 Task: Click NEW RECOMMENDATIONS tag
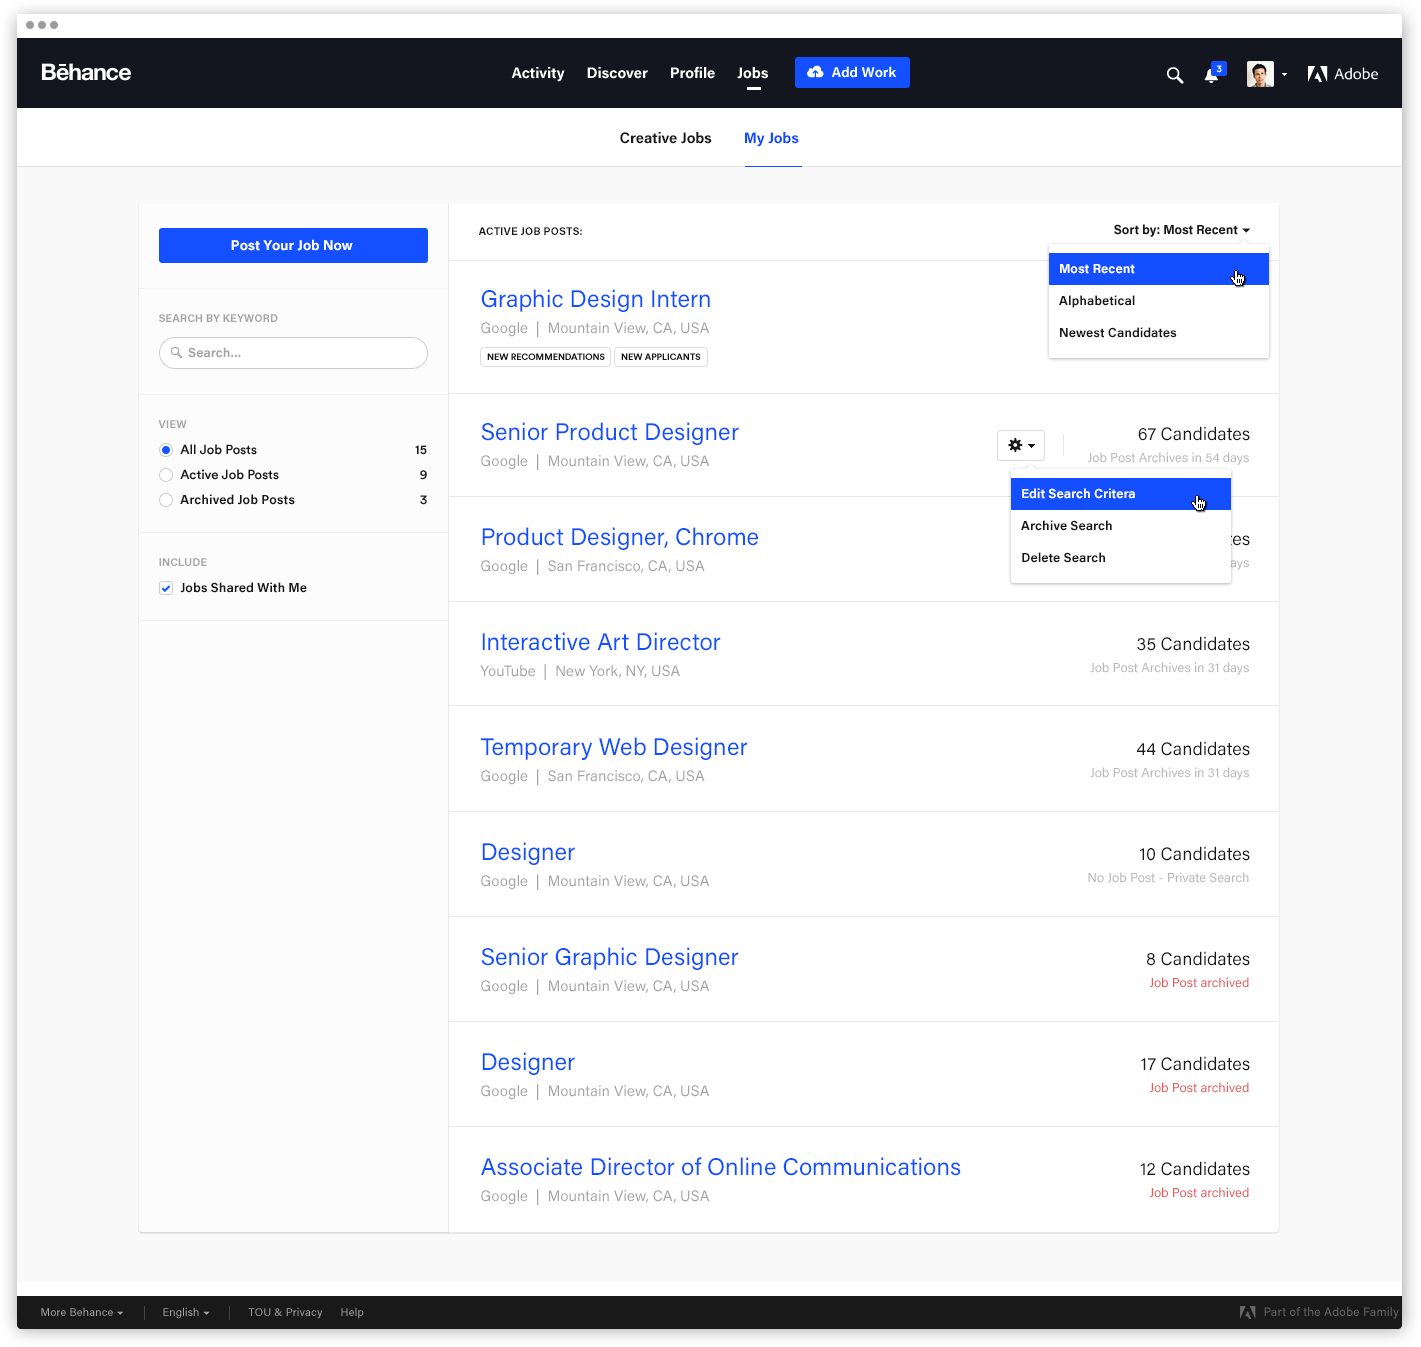coord(546,357)
